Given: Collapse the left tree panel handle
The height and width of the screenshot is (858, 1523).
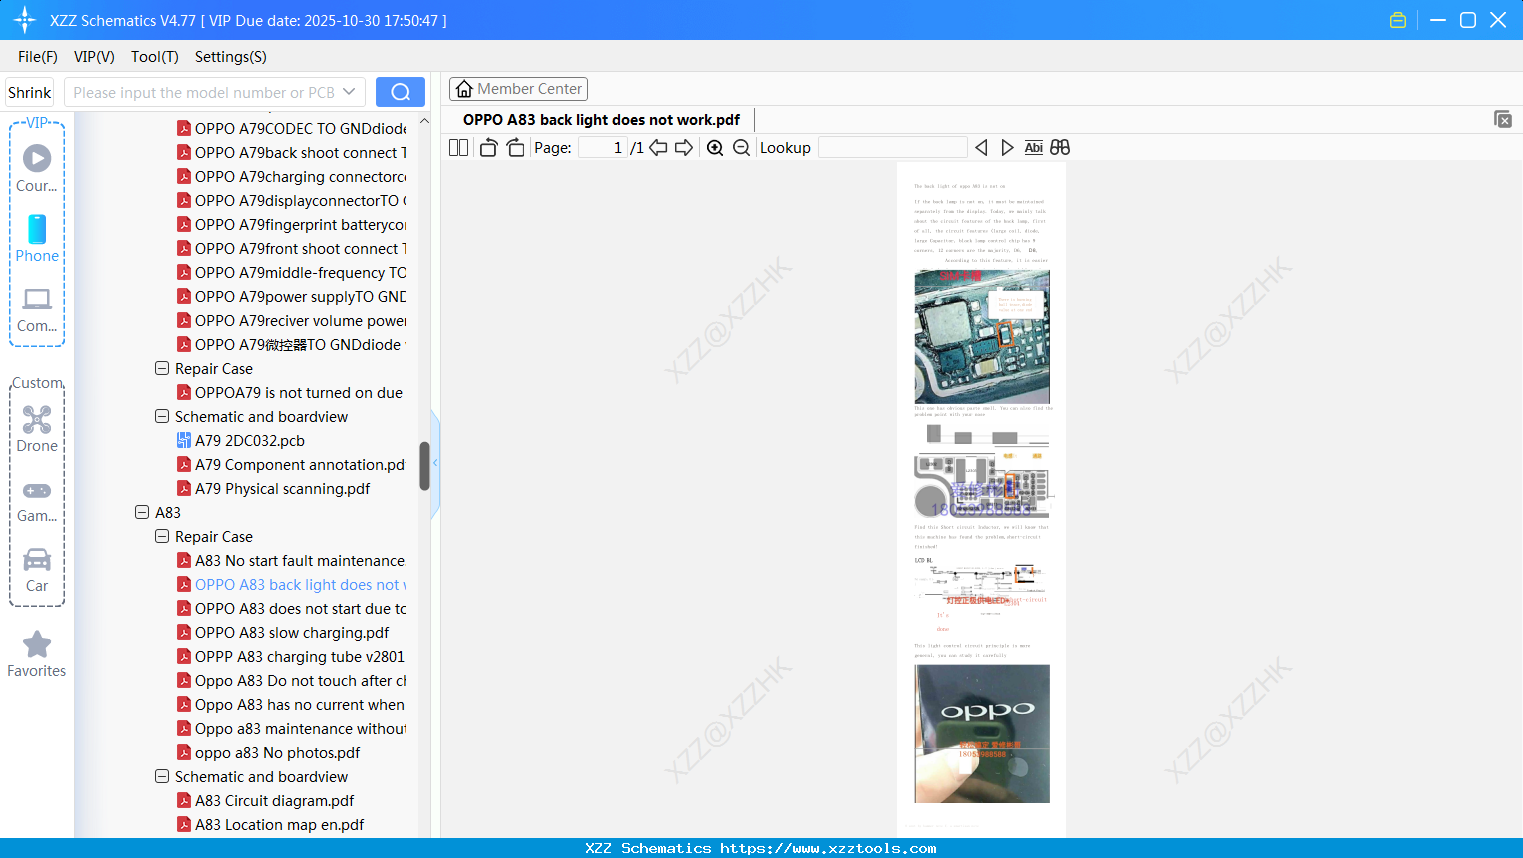Looking at the screenshot, I should point(435,463).
